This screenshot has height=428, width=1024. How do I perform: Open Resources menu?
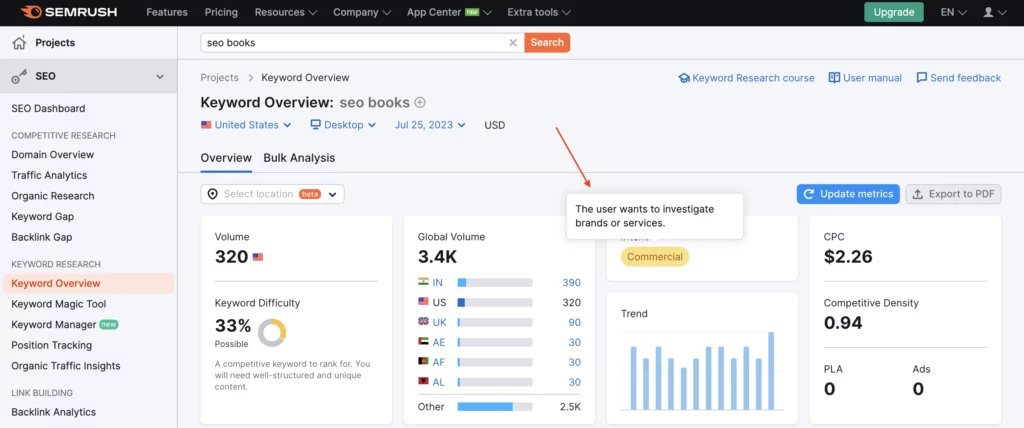[x=286, y=12]
